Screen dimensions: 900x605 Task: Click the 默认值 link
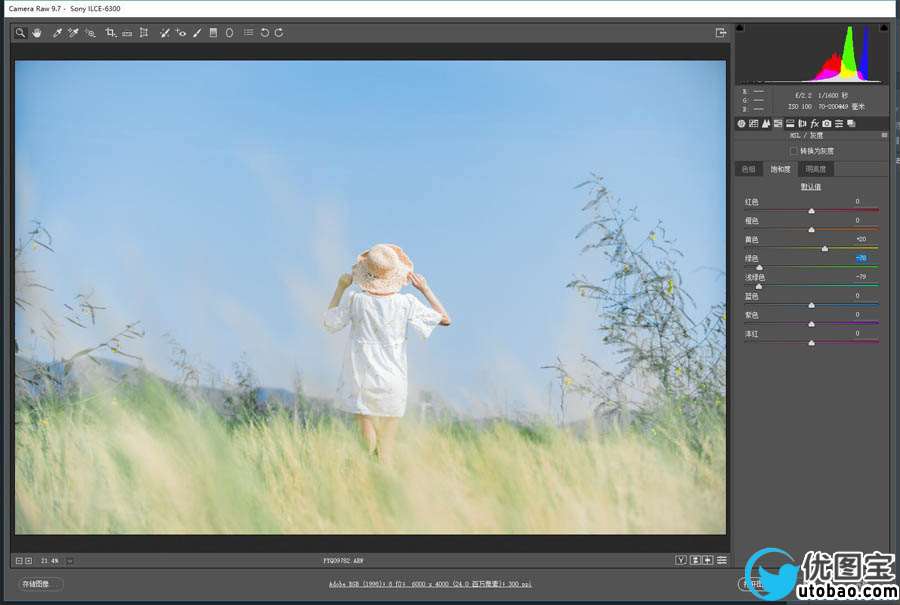pos(811,186)
